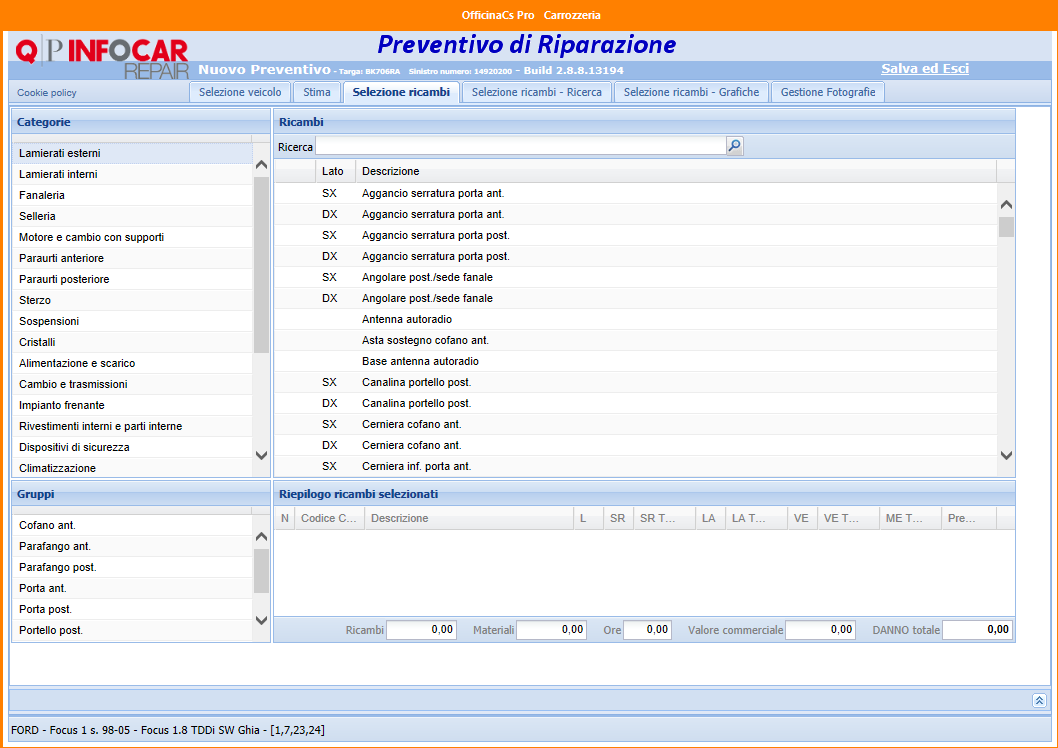
Task: Select DX Aggancio serratura porta post. row
Action: (x=636, y=256)
